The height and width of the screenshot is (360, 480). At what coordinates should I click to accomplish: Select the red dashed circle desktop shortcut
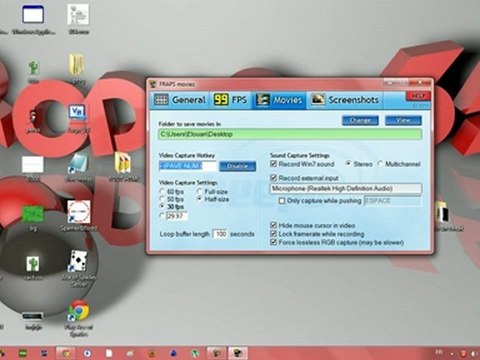click(79, 212)
